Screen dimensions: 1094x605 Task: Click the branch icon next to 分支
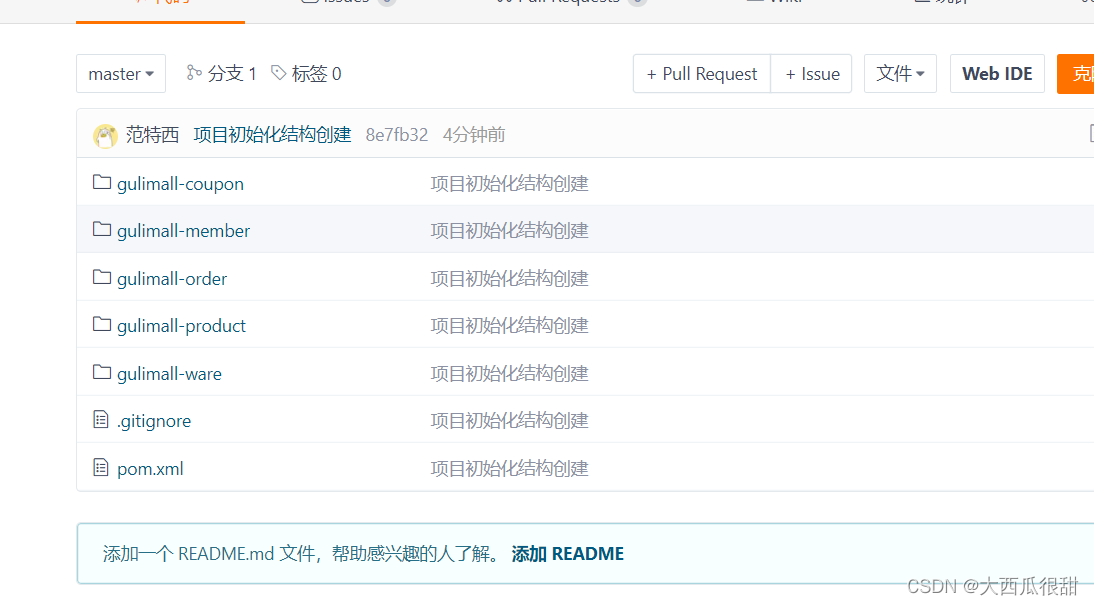click(x=194, y=73)
